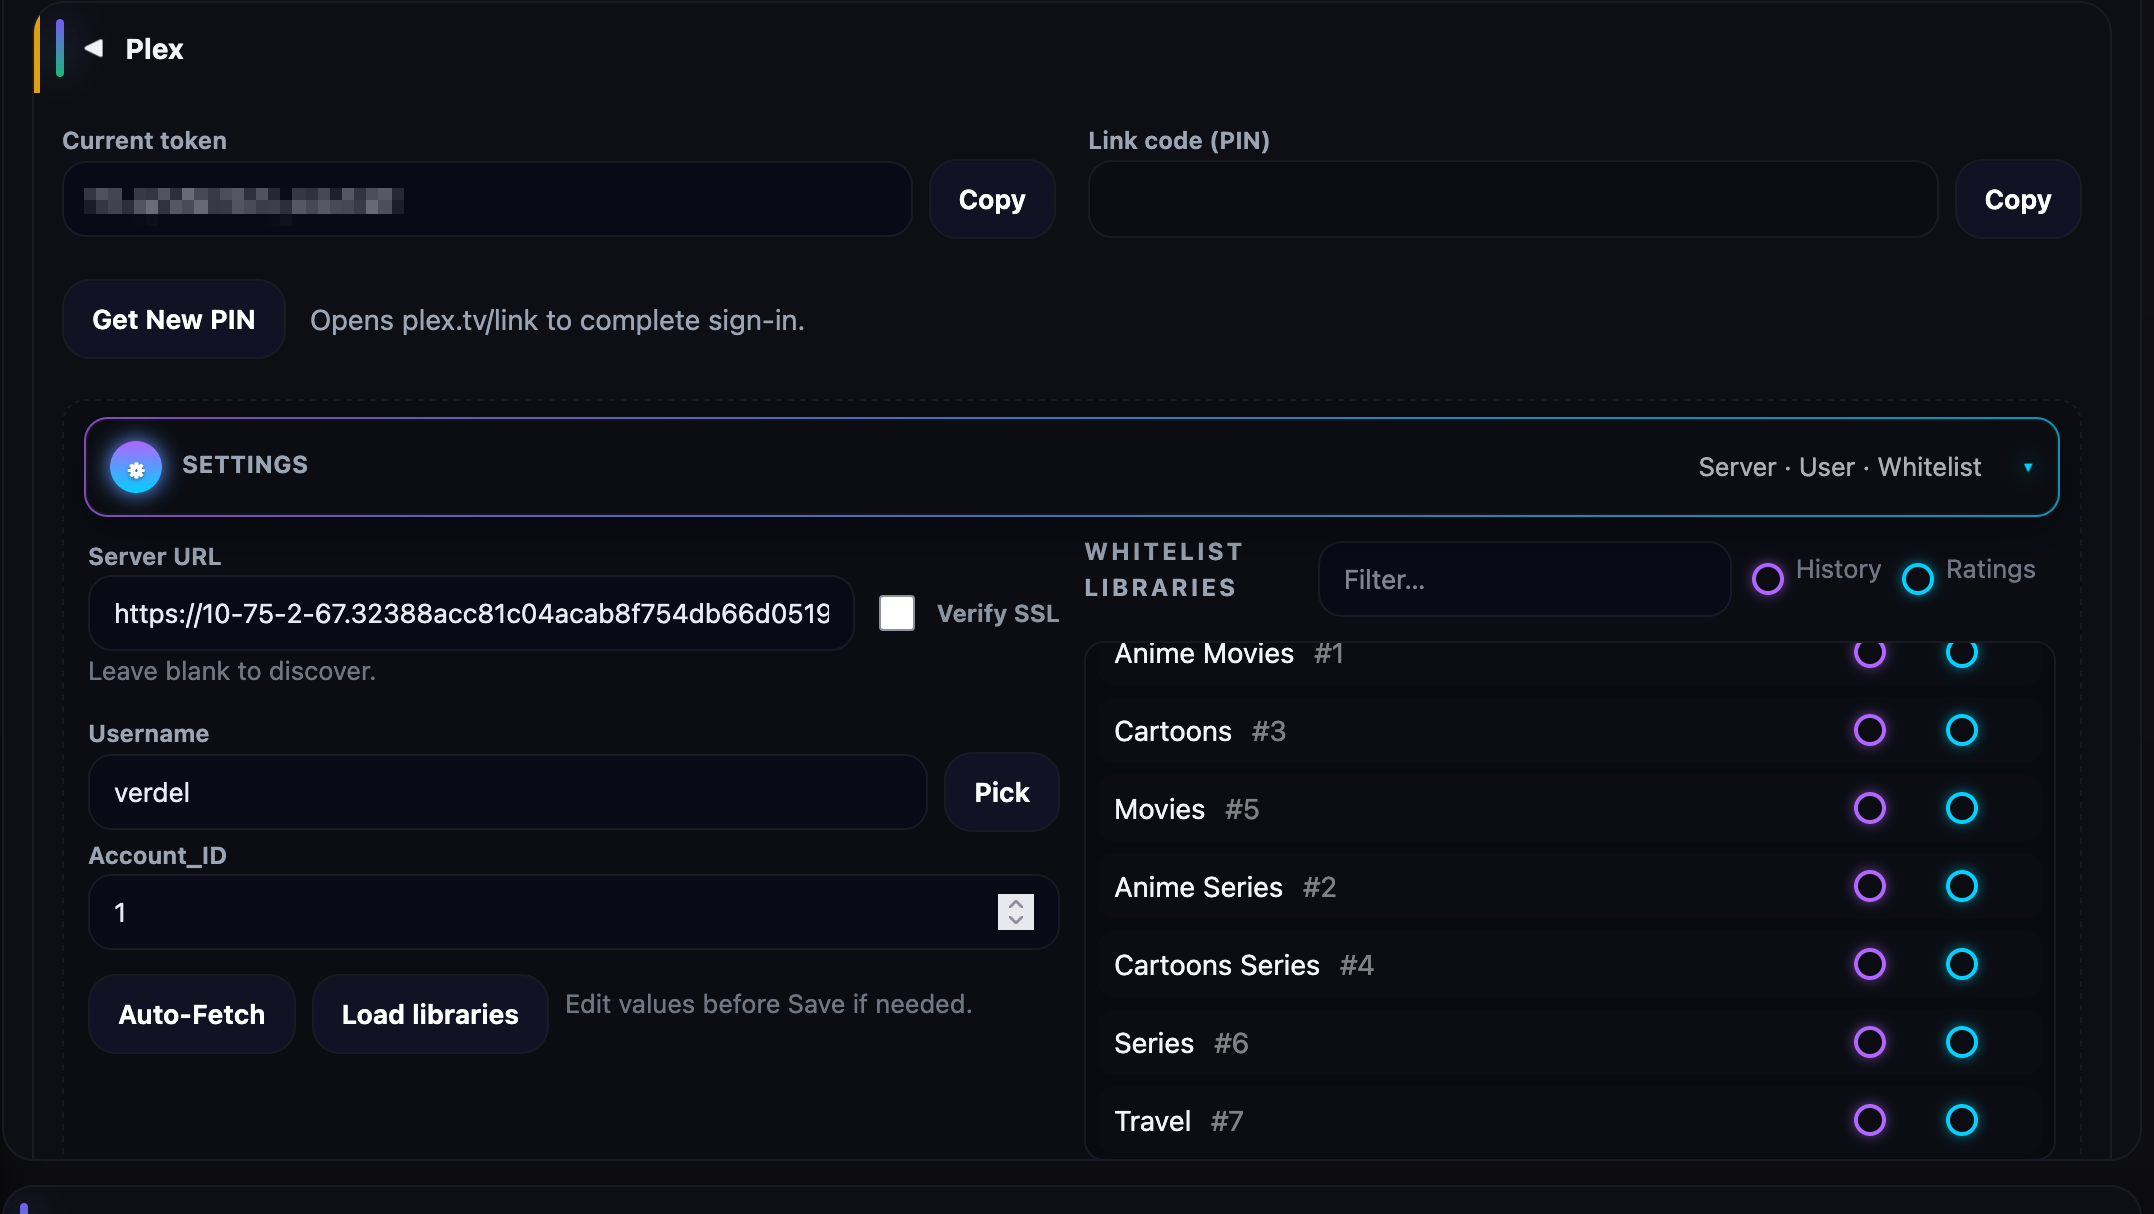
Task: Toggle the History column header circle
Action: click(1767, 578)
